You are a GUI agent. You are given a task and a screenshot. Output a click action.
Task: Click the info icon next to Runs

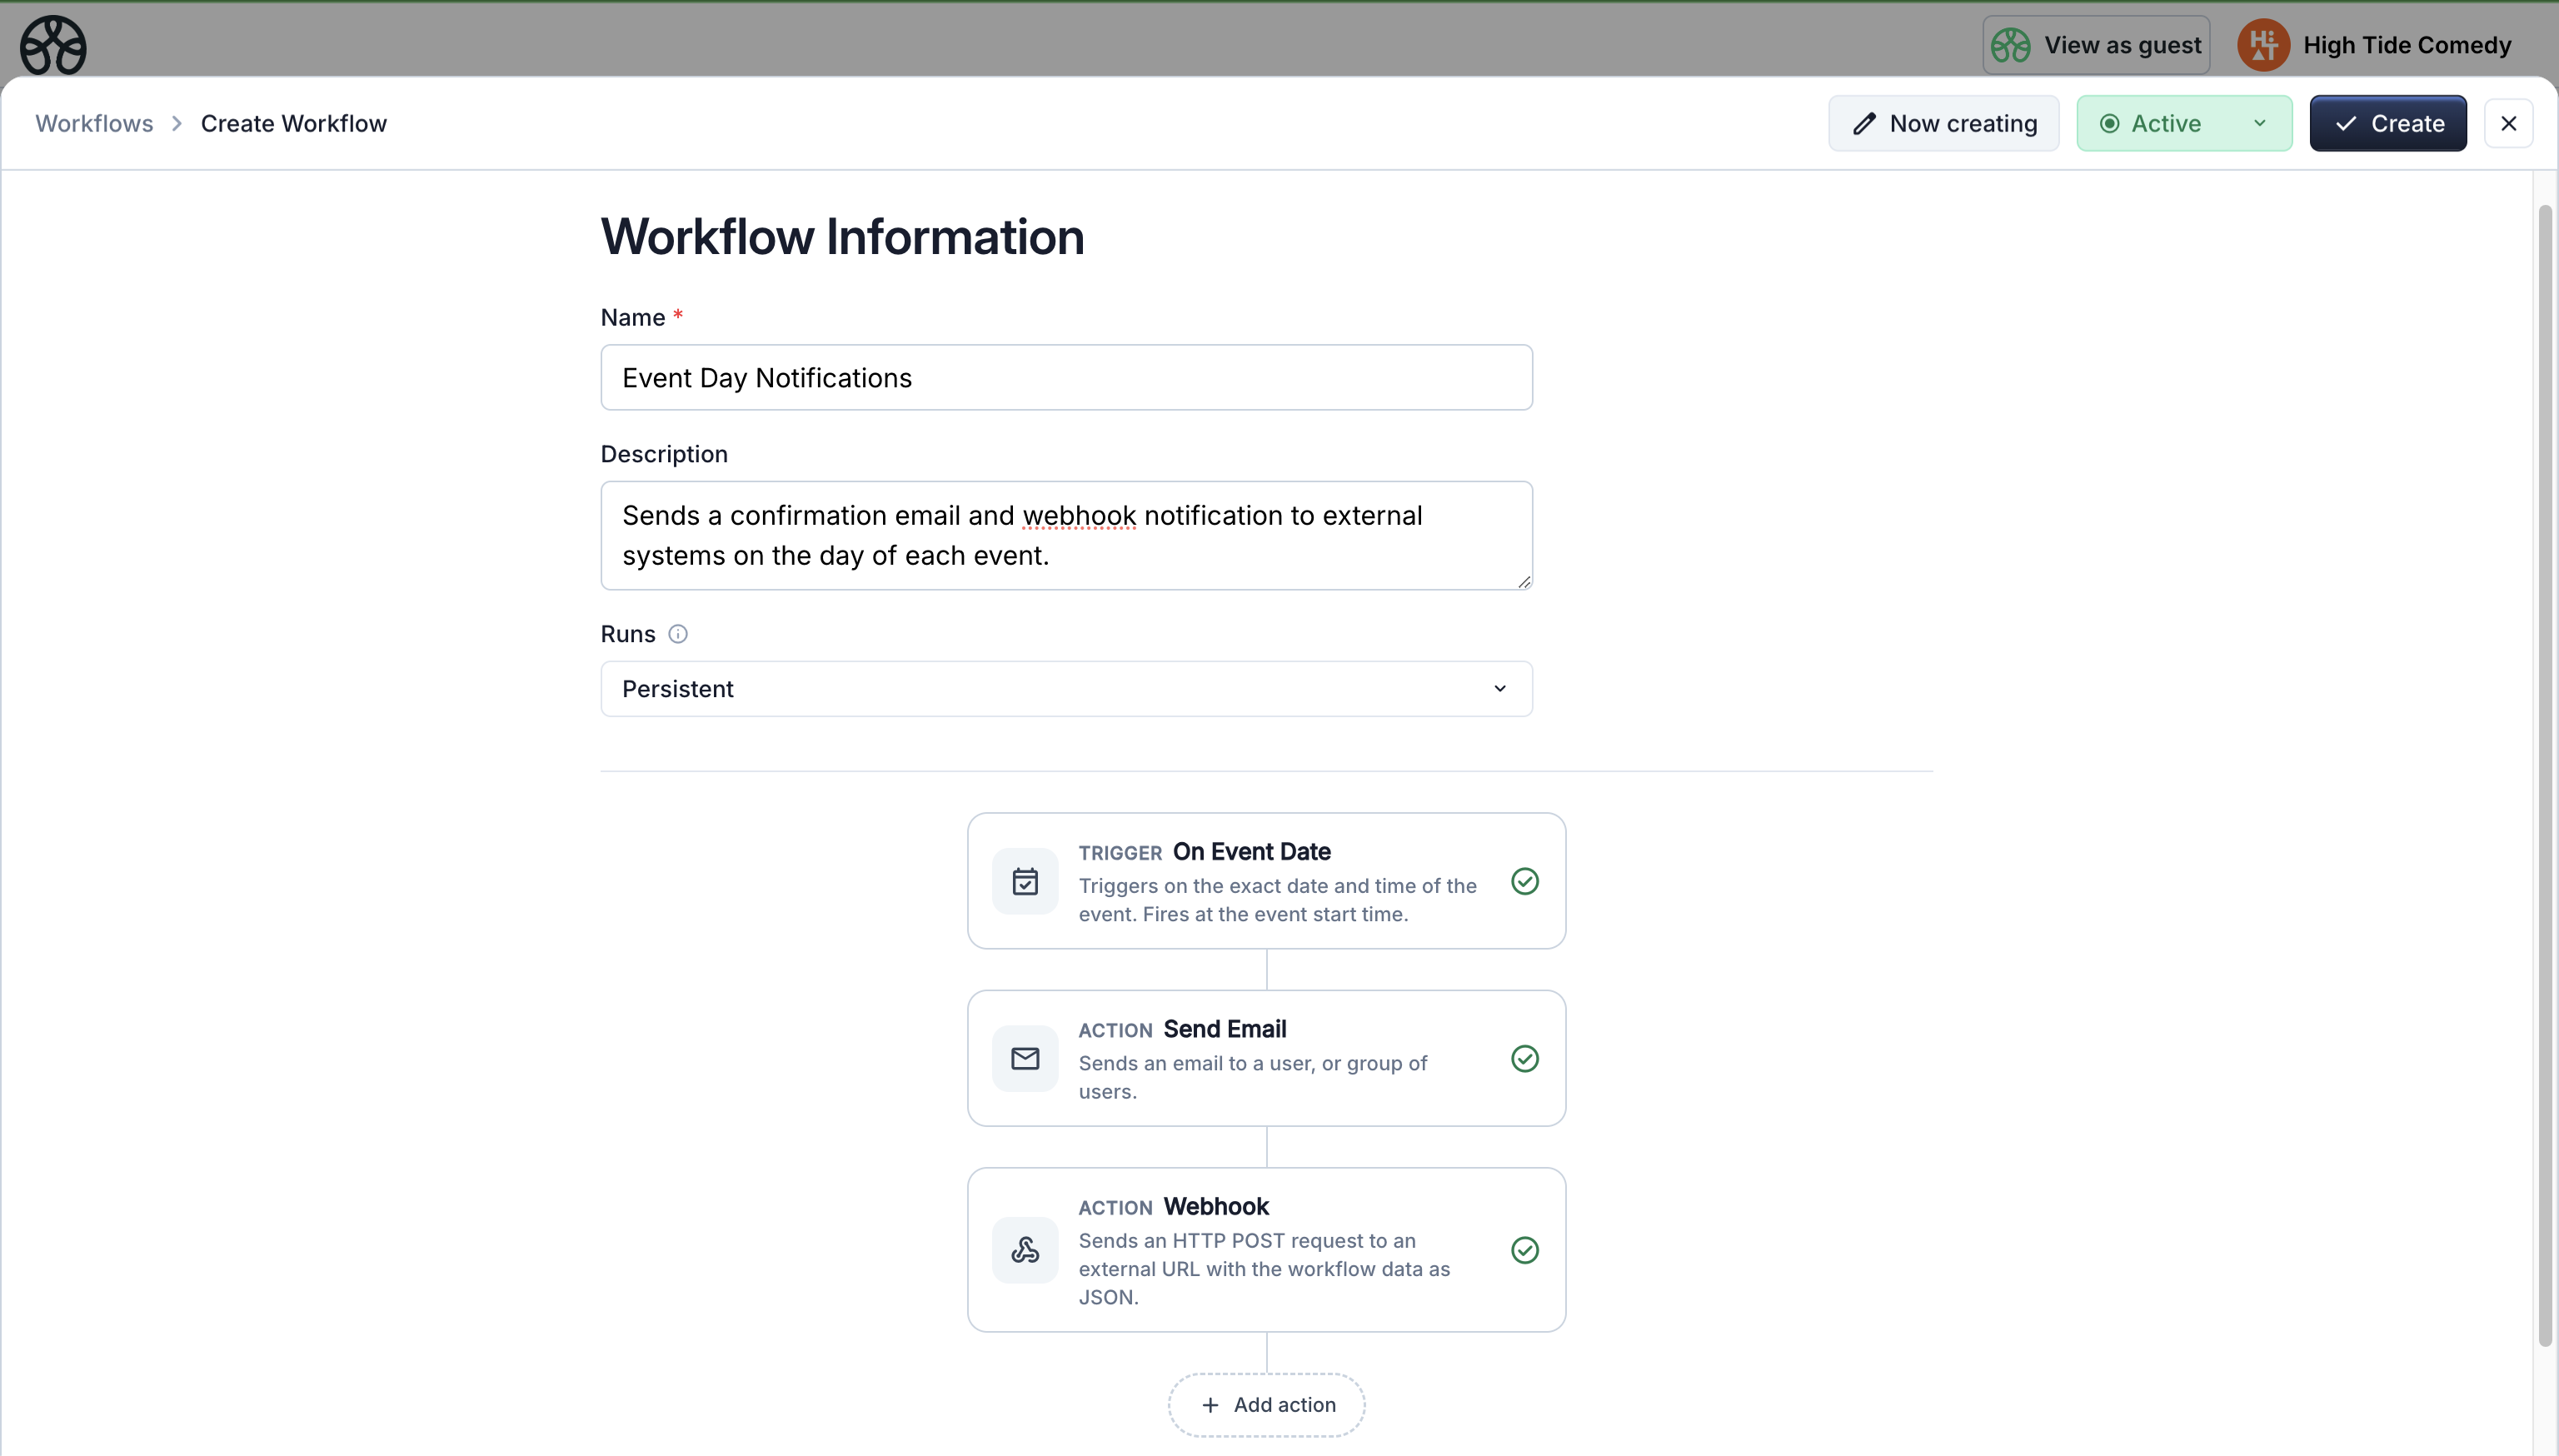point(678,634)
